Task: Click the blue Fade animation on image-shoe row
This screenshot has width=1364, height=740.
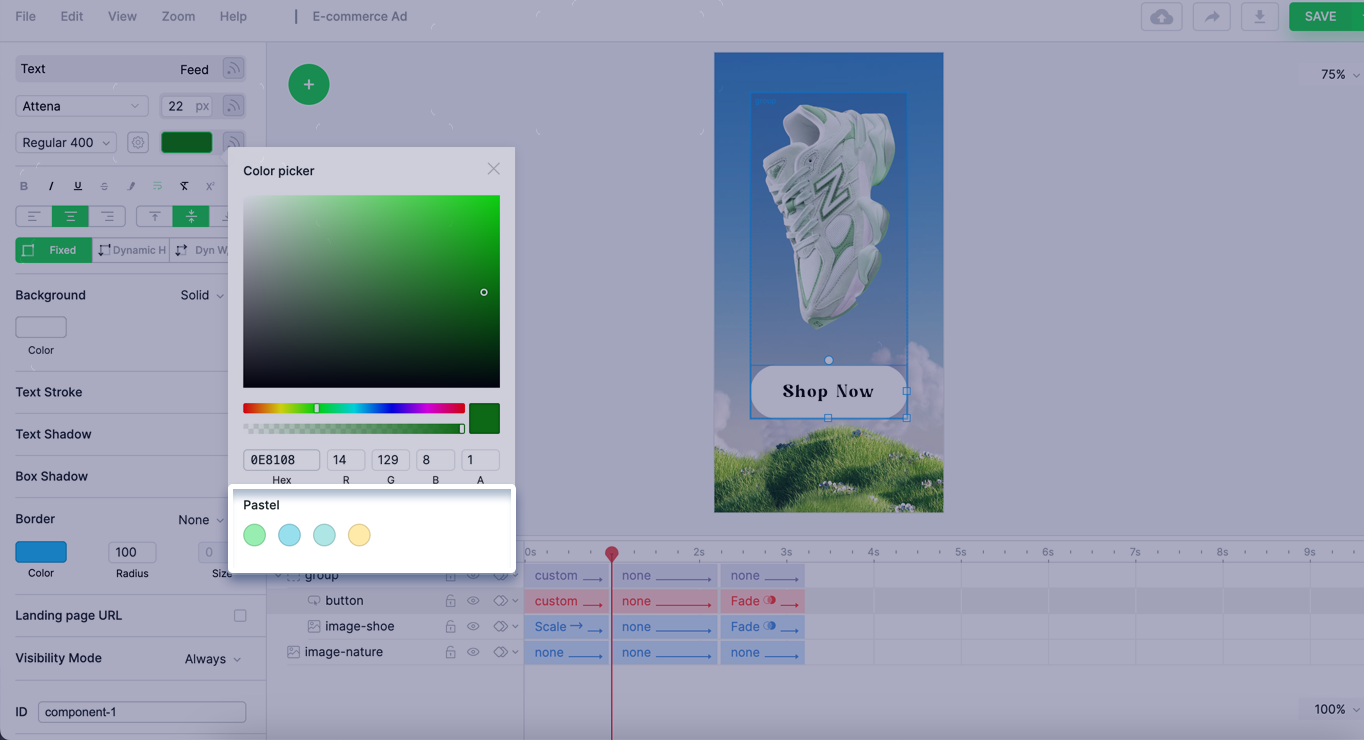Action: pyautogui.click(x=762, y=627)
